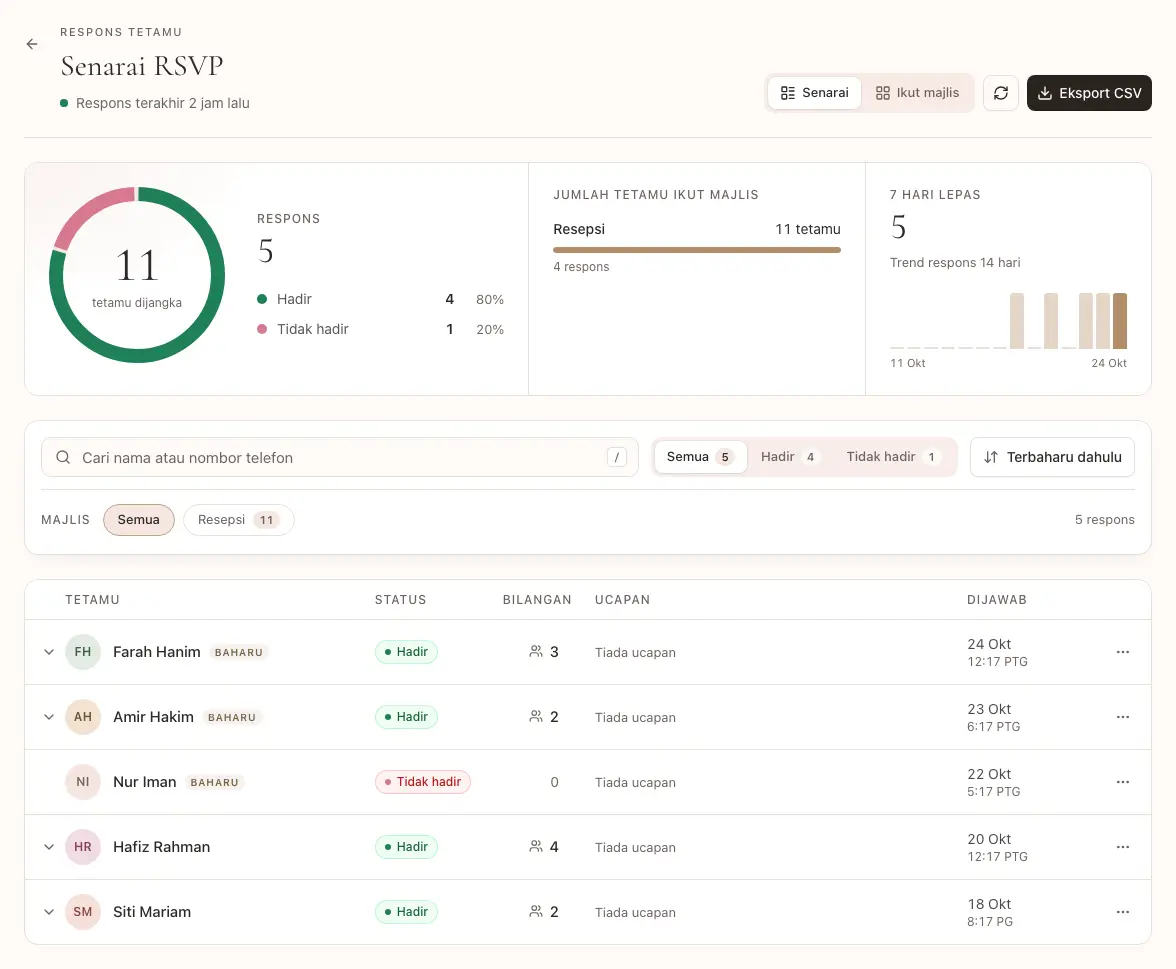The image size is (1176, 969).
Task: Click the slash shortcut key hint
Action: [x=616, y=458]
